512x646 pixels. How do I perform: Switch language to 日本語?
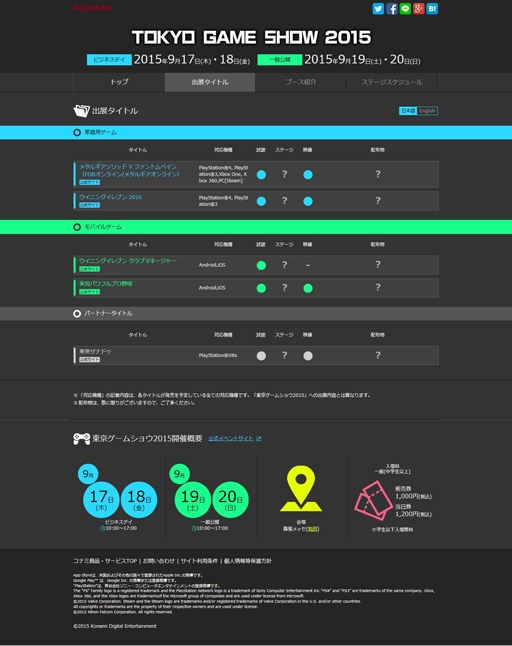pyautogui.click(x=408, y=111)
